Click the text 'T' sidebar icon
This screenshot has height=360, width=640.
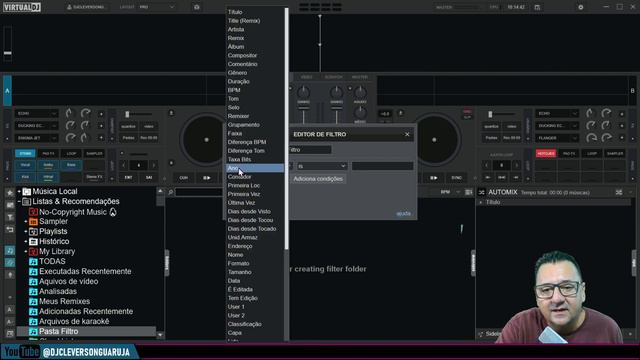click(x=10, y=217)
